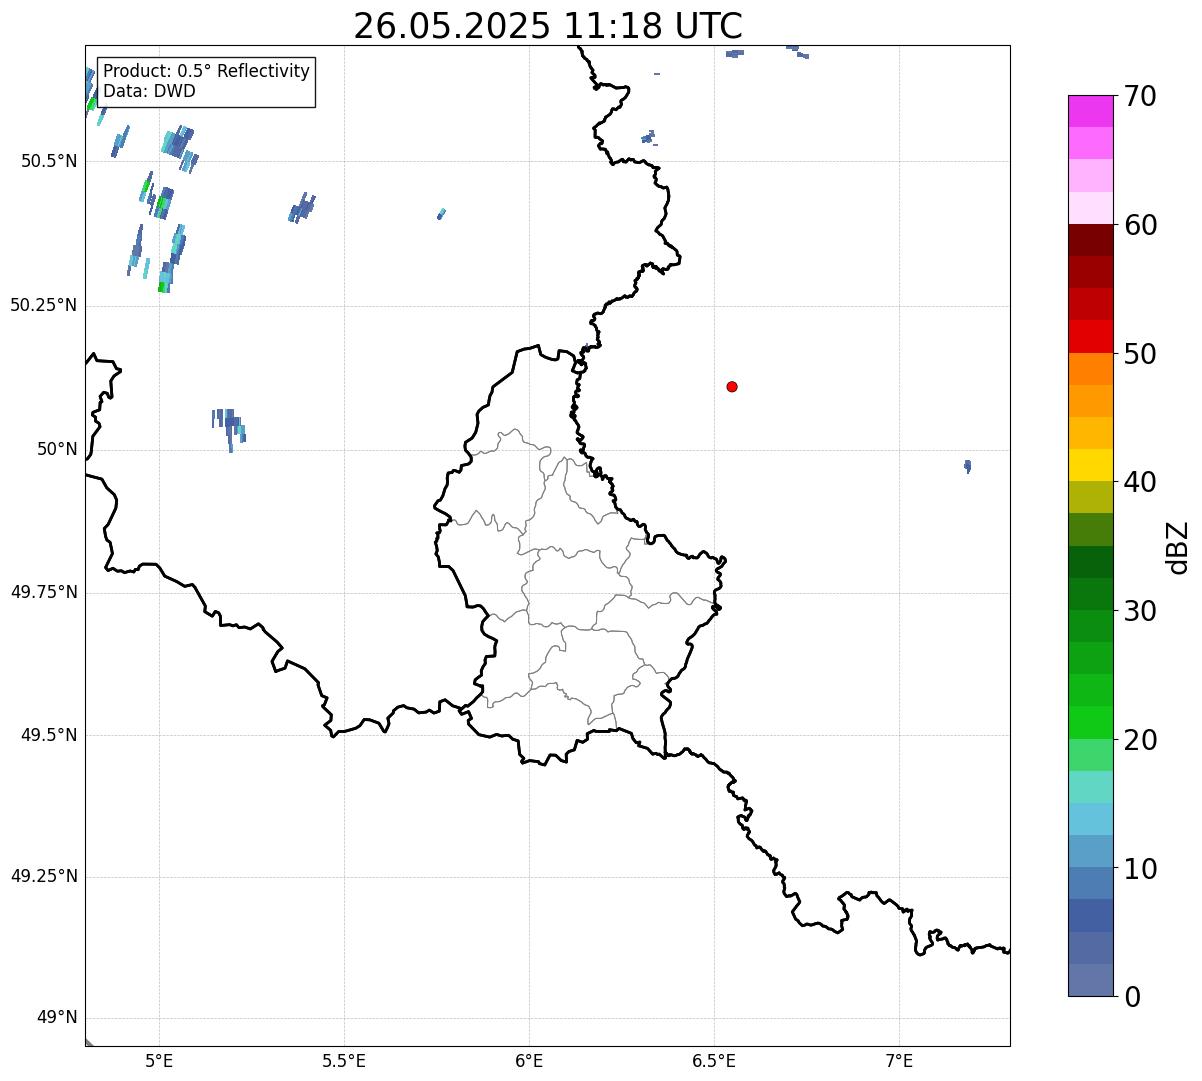Click the bright red swatch above 50 dBZ

1090,336
